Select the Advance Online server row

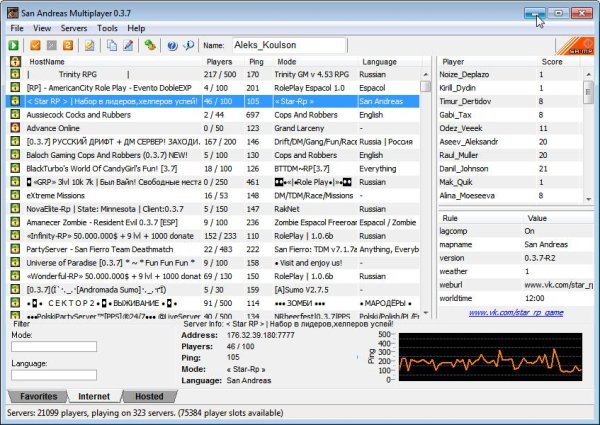point(213,128)
